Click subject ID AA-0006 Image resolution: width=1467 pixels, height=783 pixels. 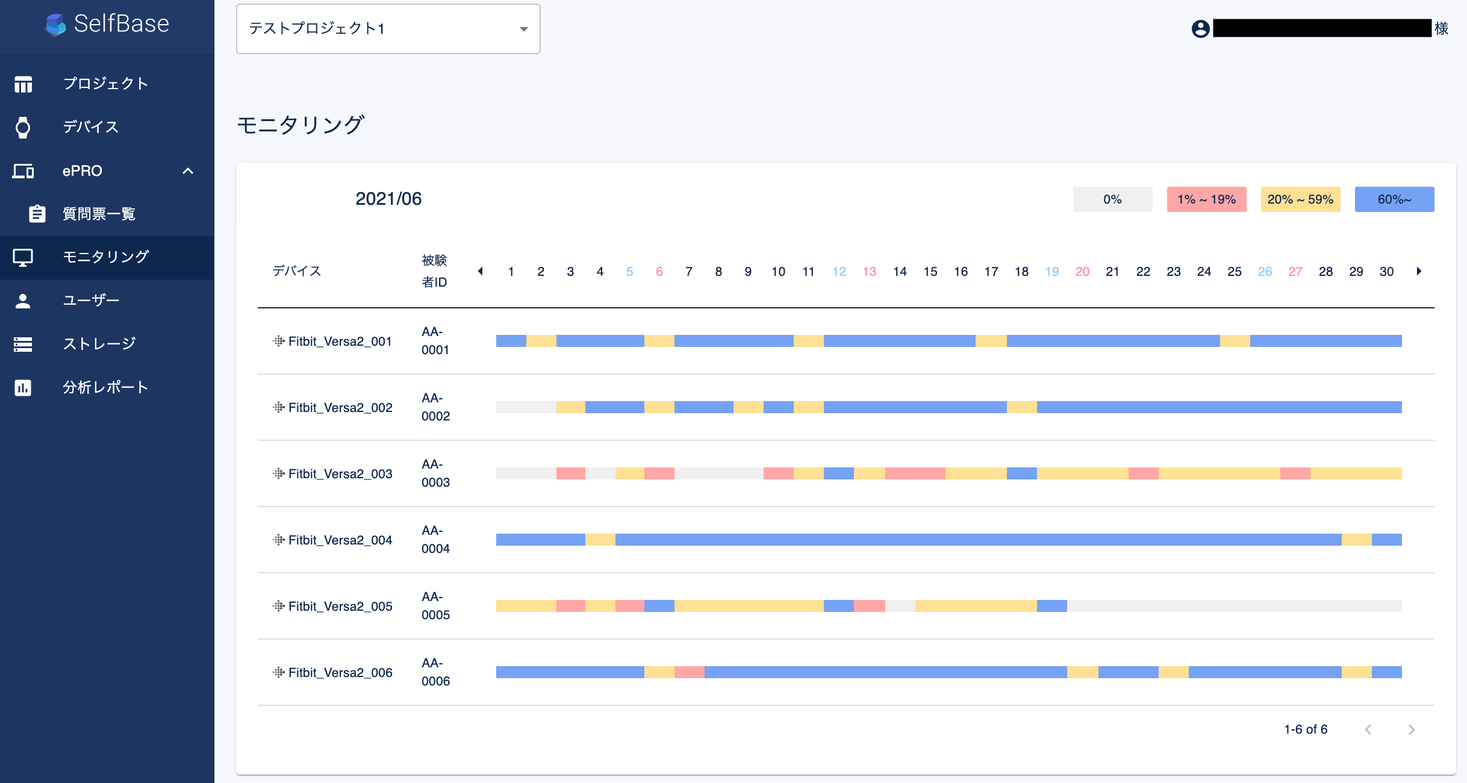(x=436, y=672)
